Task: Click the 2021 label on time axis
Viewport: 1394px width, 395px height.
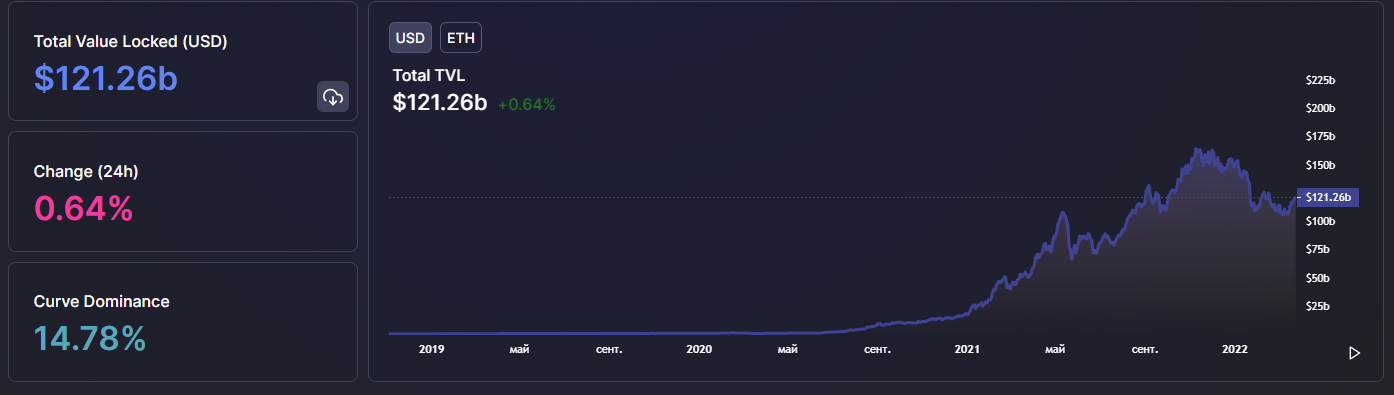Action: click(967, 349)
